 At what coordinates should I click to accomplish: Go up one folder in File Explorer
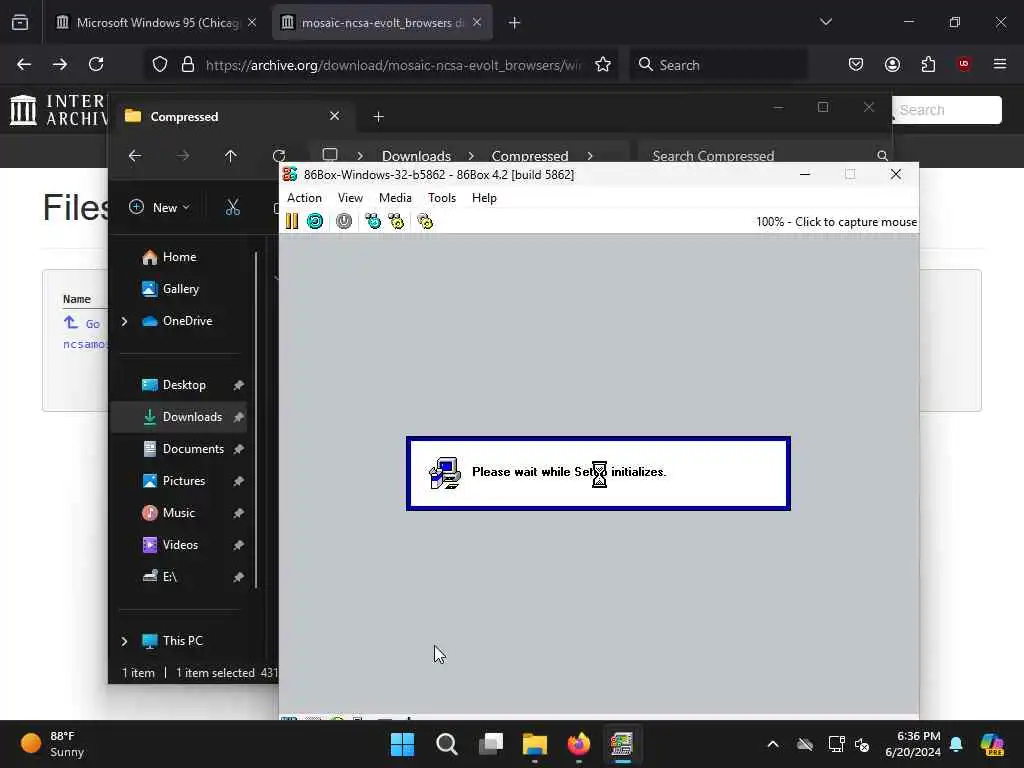pos(231,155)
